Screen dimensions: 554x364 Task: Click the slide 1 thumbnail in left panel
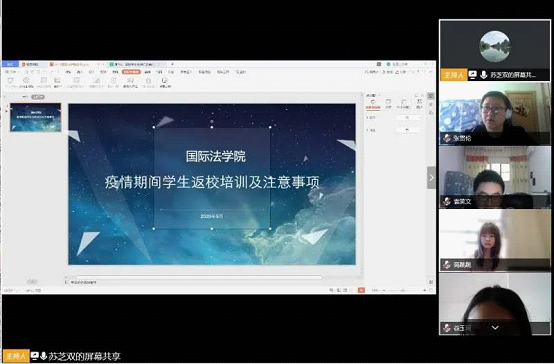tap(35, 117)
